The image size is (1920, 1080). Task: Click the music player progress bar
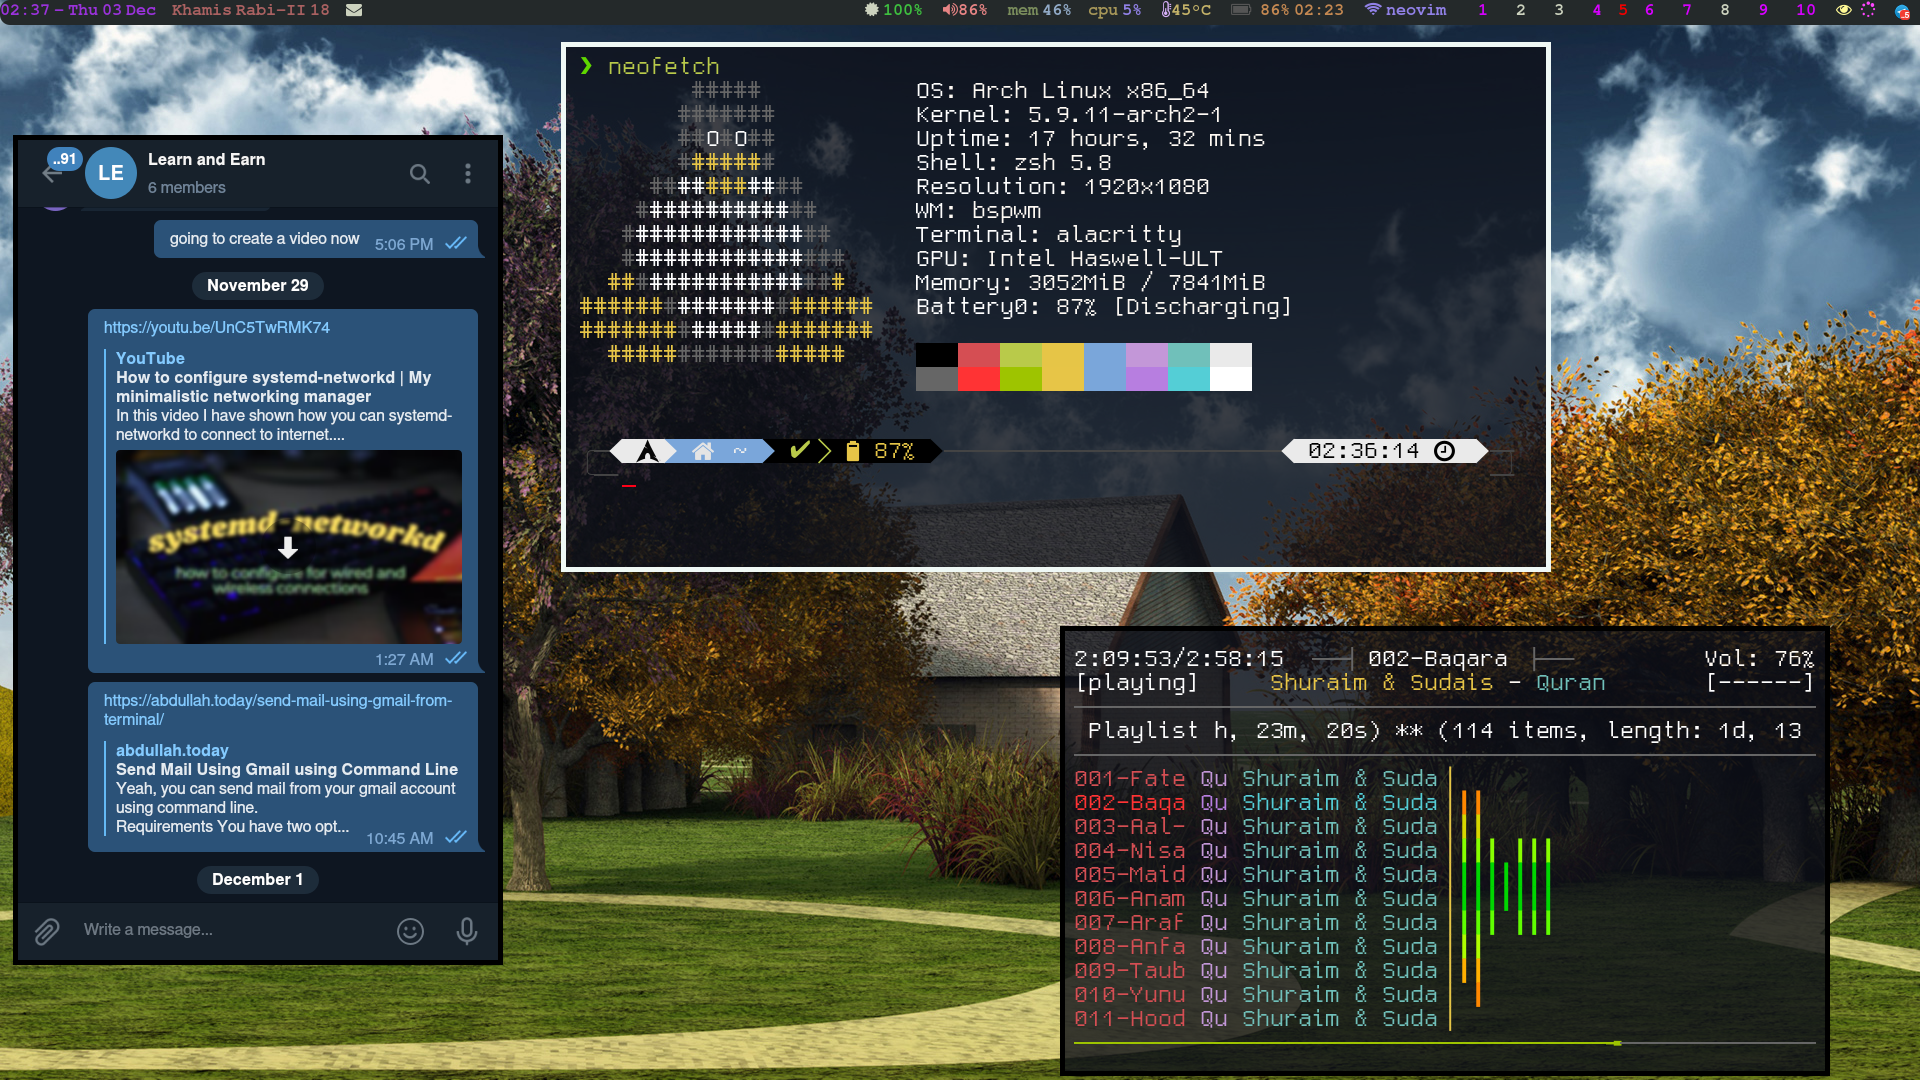1444,1043
